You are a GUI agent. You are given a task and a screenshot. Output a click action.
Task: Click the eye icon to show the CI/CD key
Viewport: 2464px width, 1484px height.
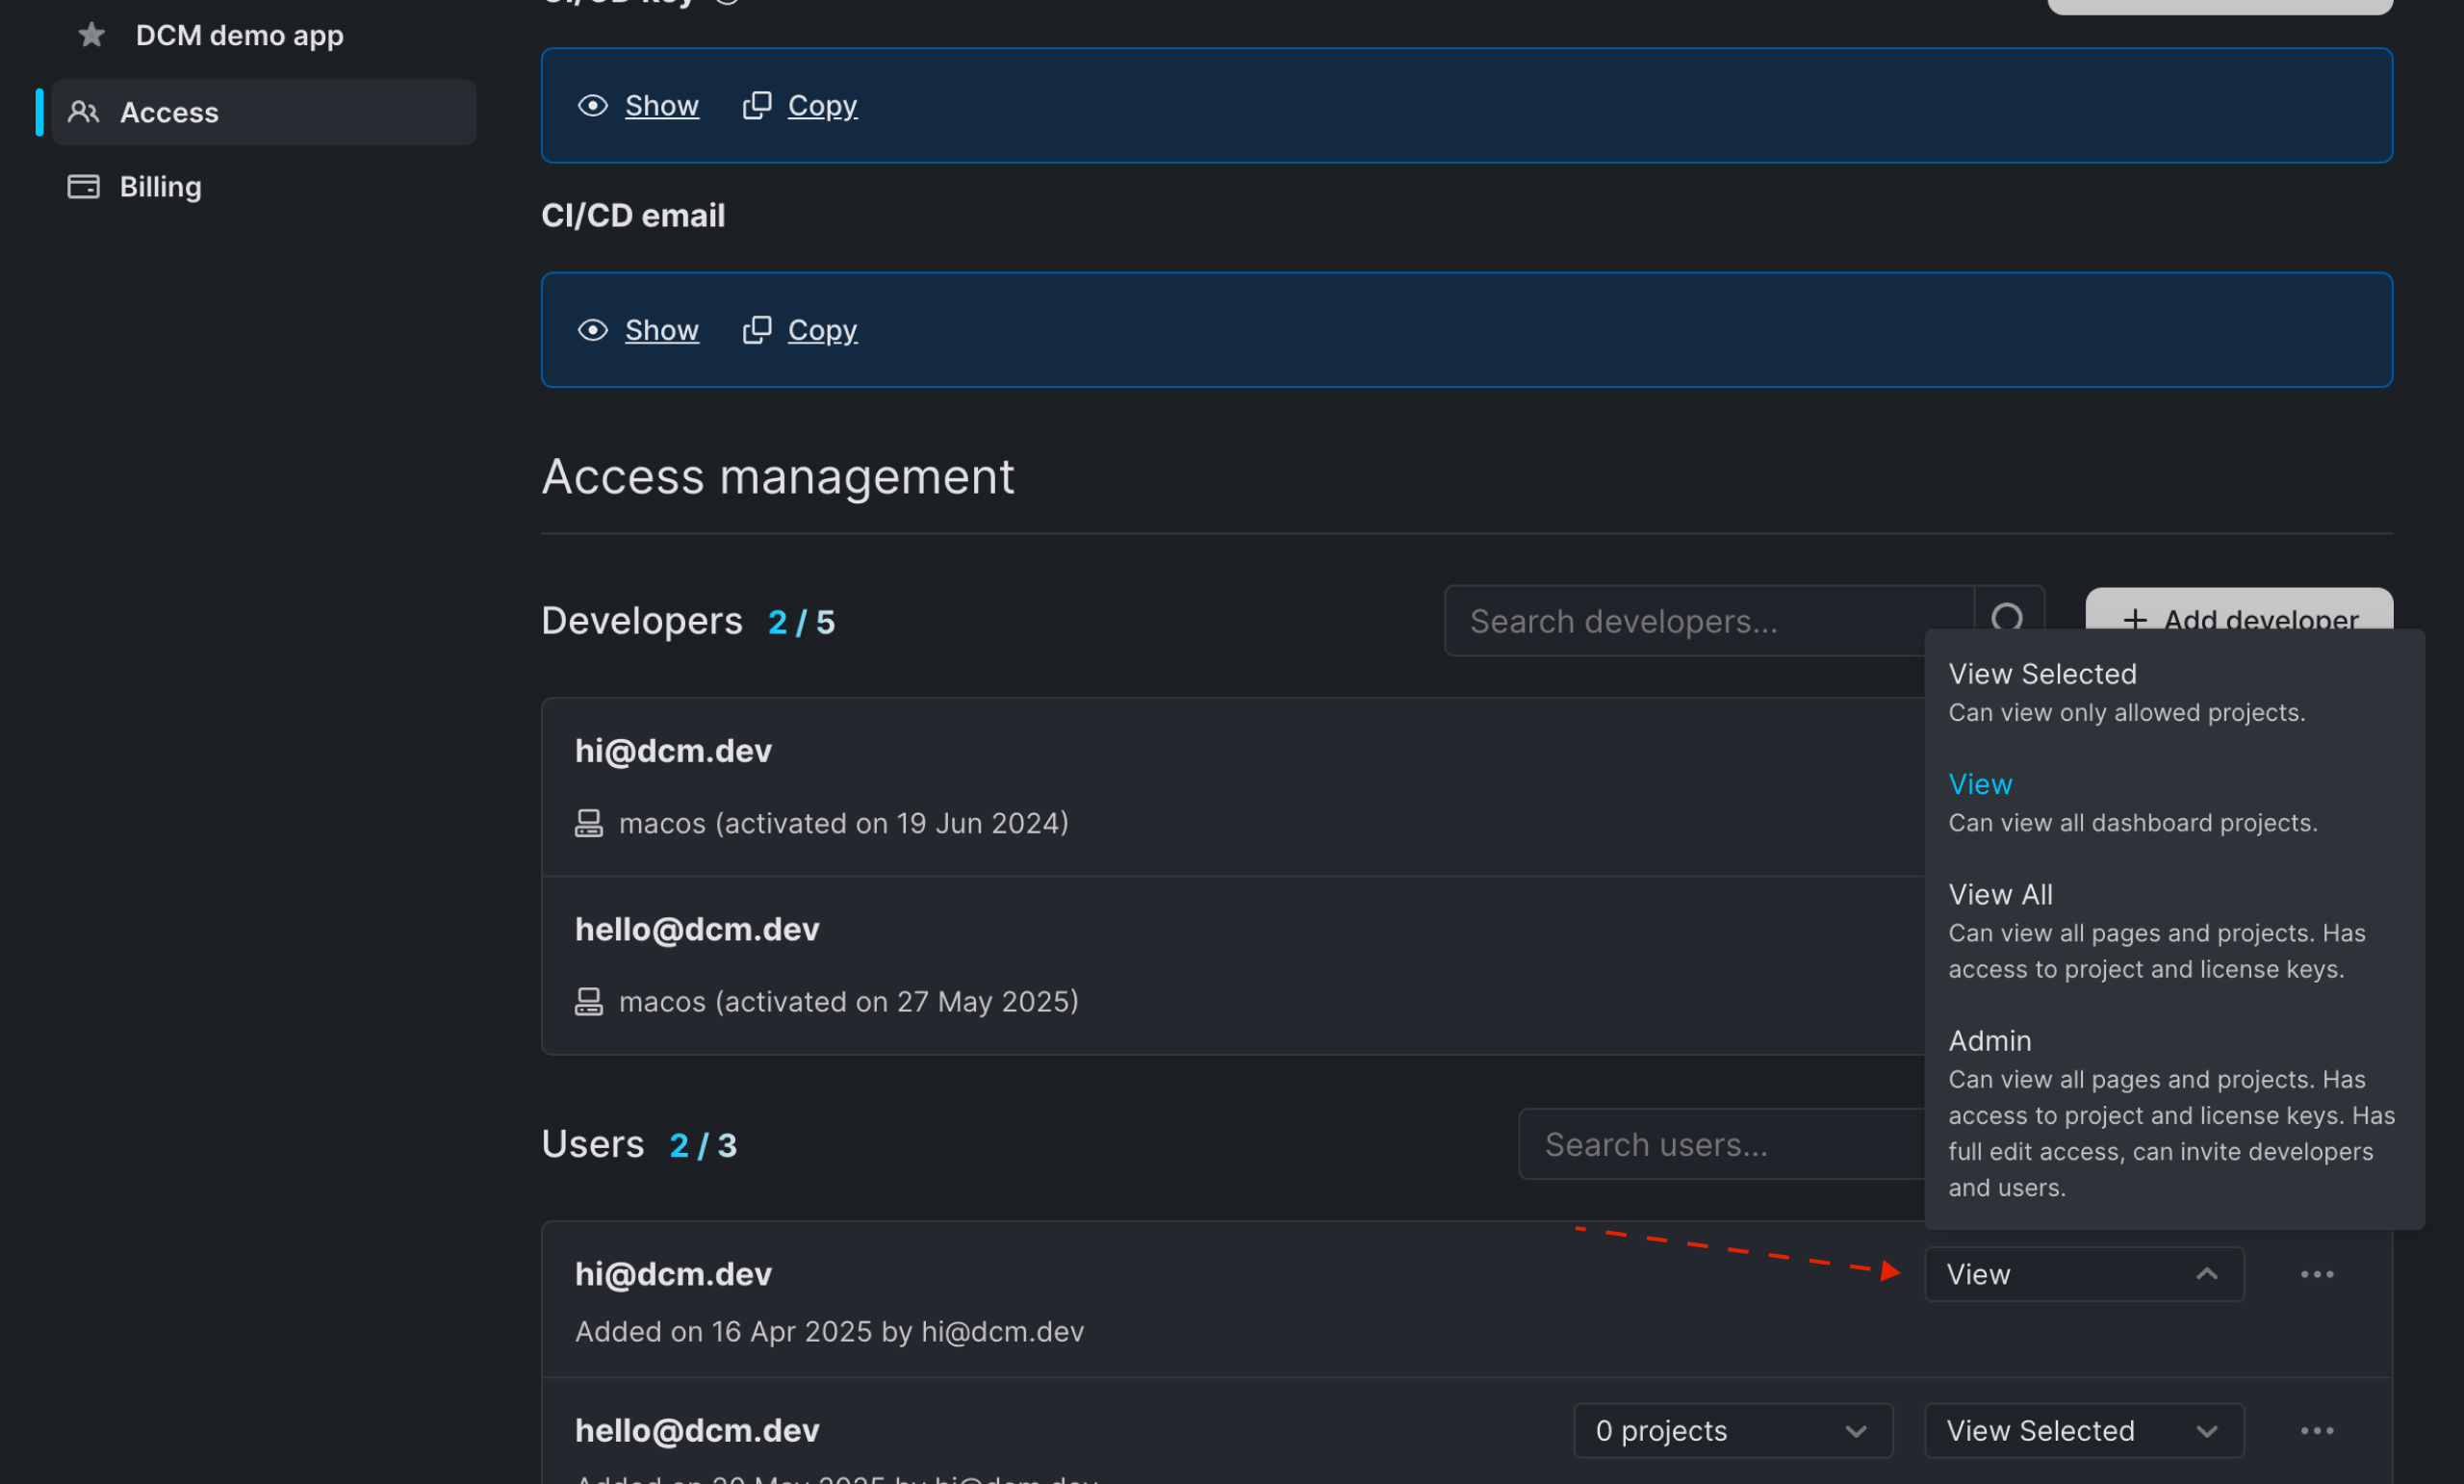pos(593,105)
